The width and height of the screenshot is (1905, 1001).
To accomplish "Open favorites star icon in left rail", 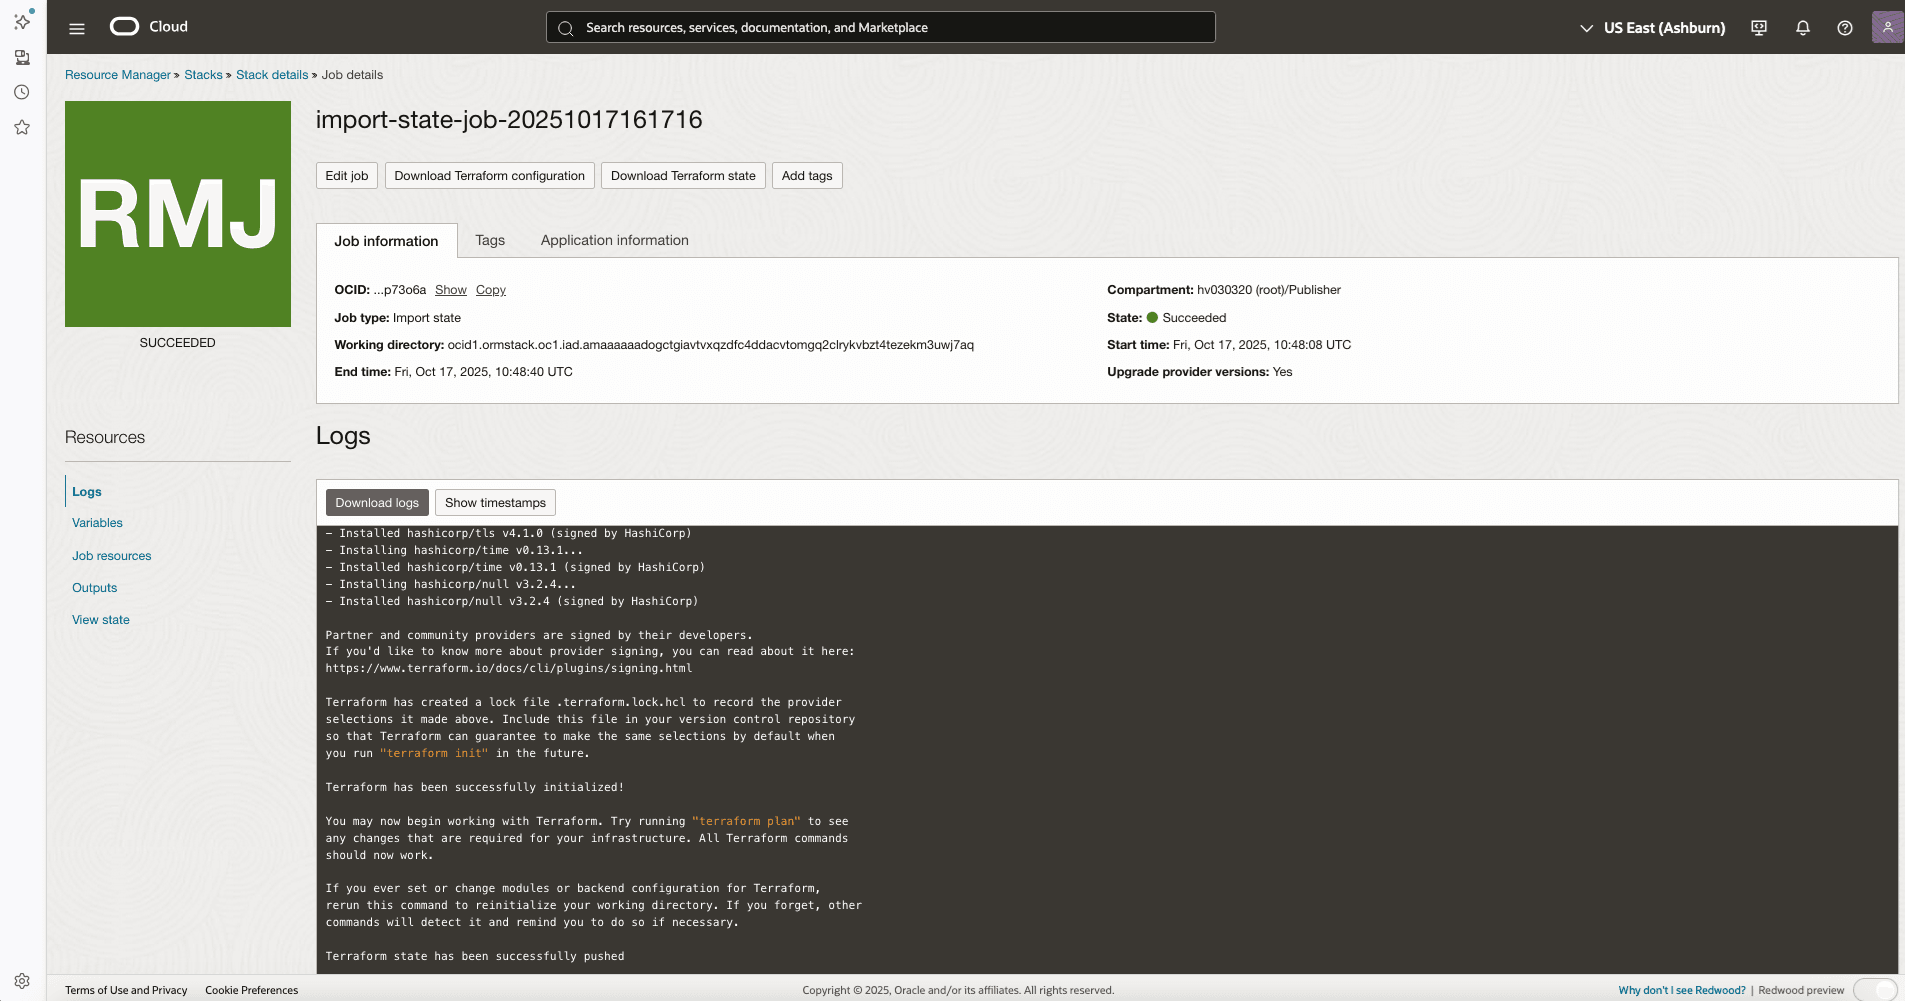I will click(x=22, y=127).
